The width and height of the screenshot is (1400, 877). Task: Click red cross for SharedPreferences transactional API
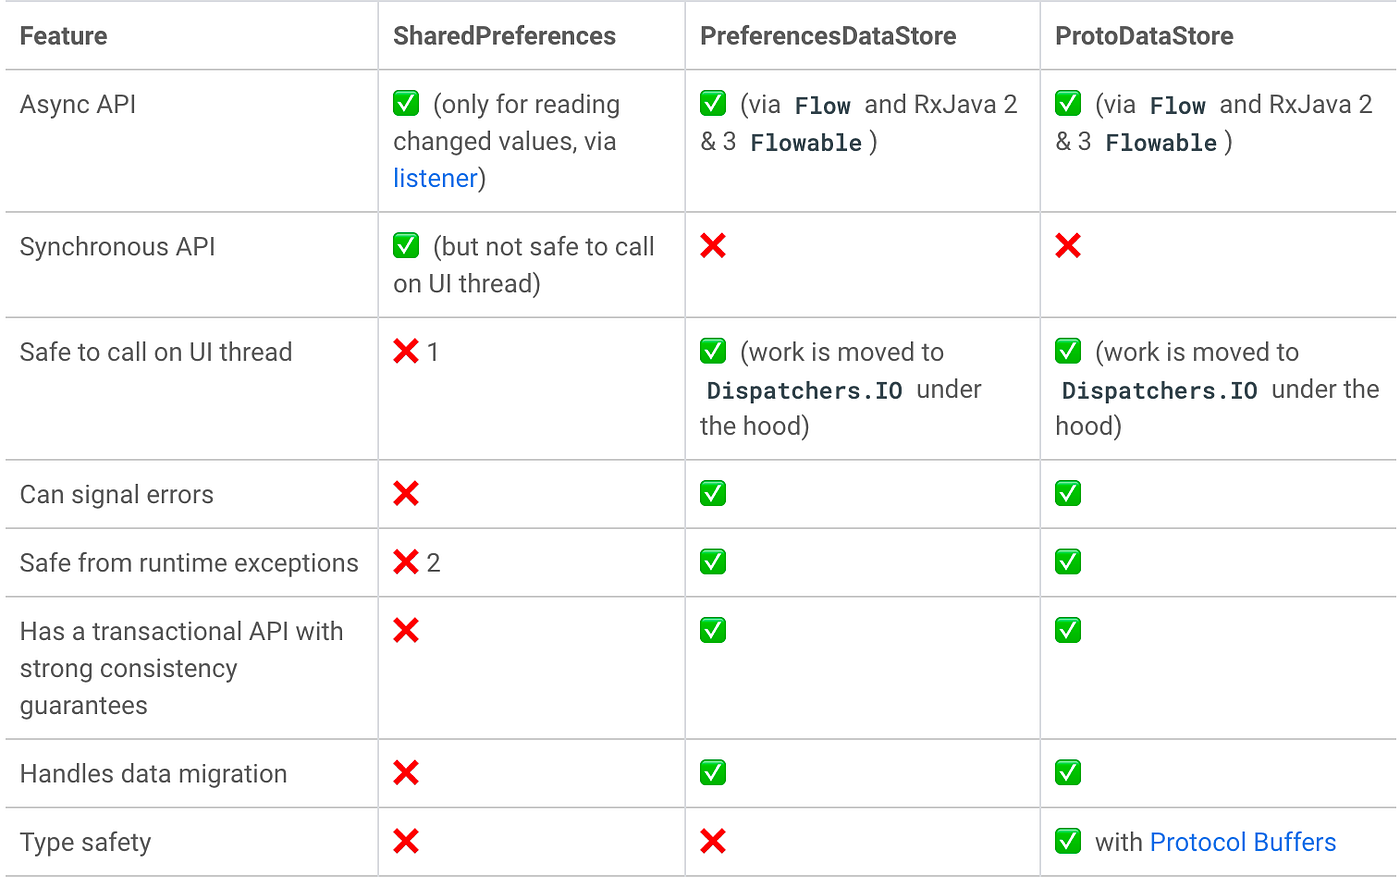pyautogui.click(x=406, y=630)
